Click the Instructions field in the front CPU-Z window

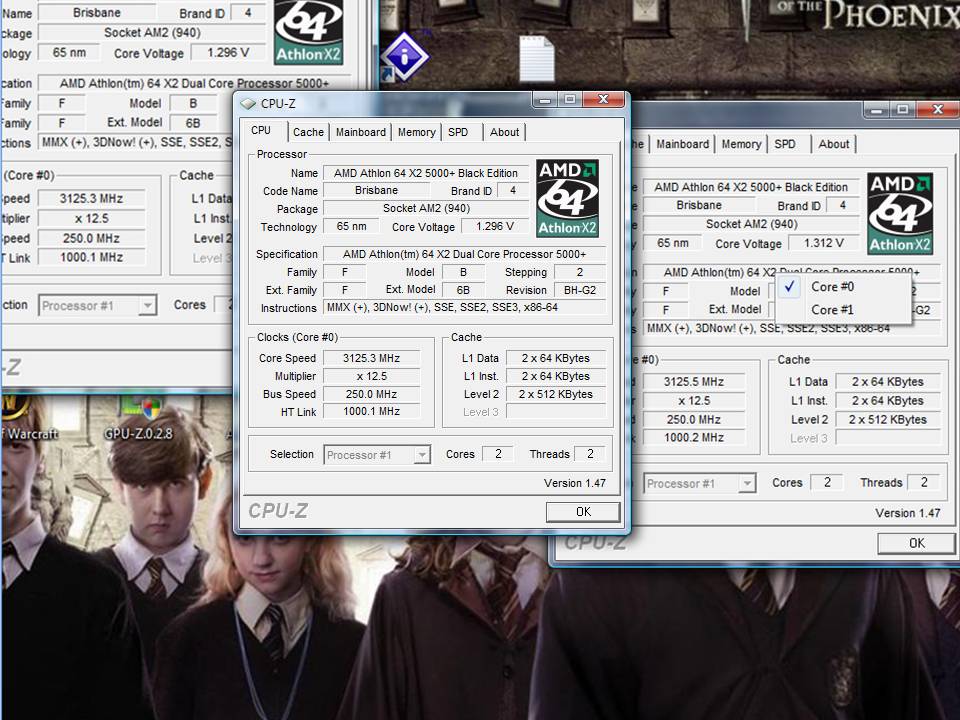(x=465, y=307)
